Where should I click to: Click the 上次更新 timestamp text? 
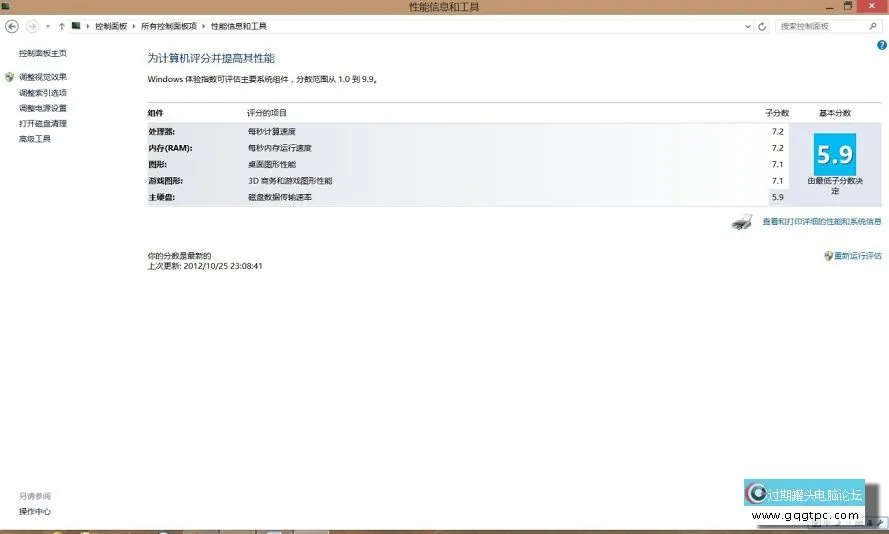tap(205, 266)
